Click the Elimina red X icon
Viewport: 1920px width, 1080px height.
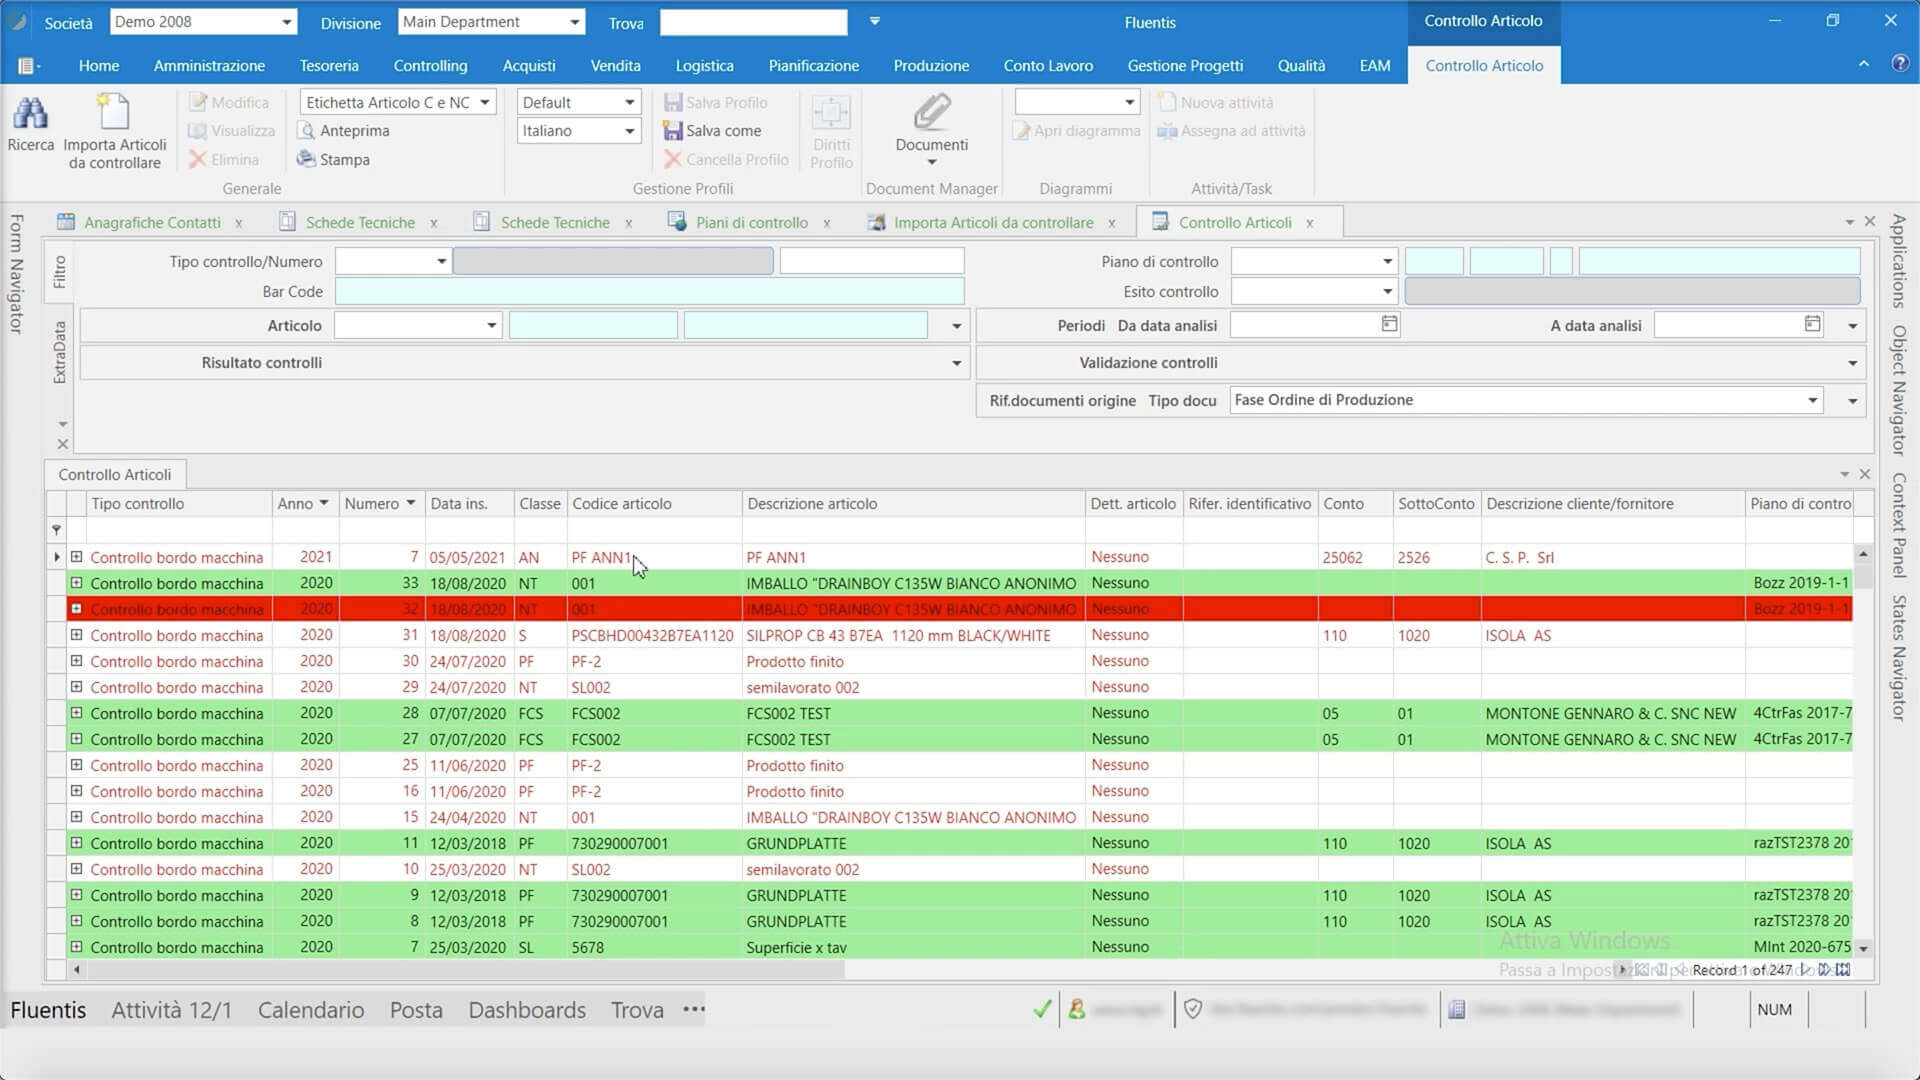(198, 159)
